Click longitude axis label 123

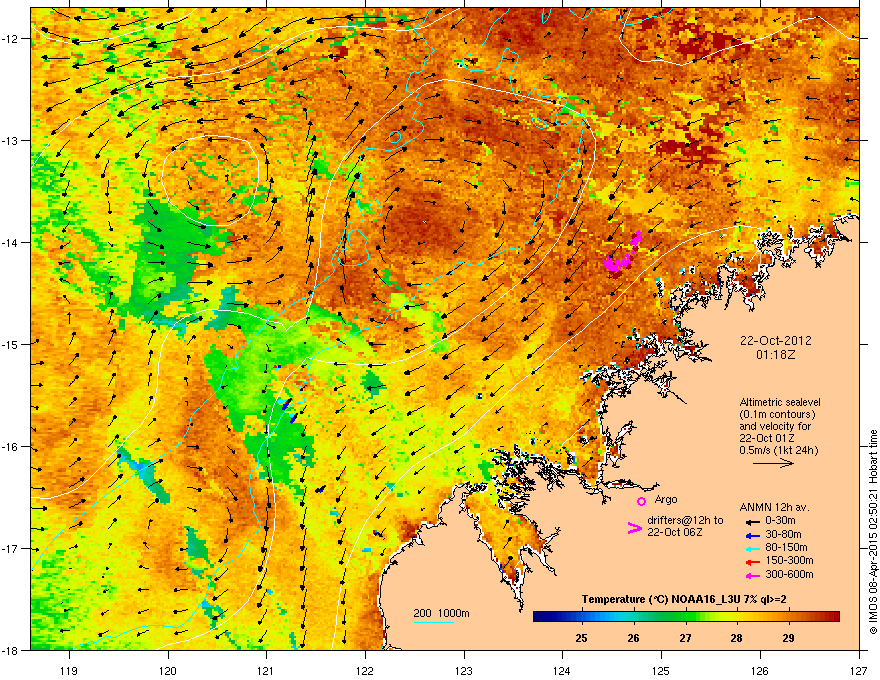(464, 670)
